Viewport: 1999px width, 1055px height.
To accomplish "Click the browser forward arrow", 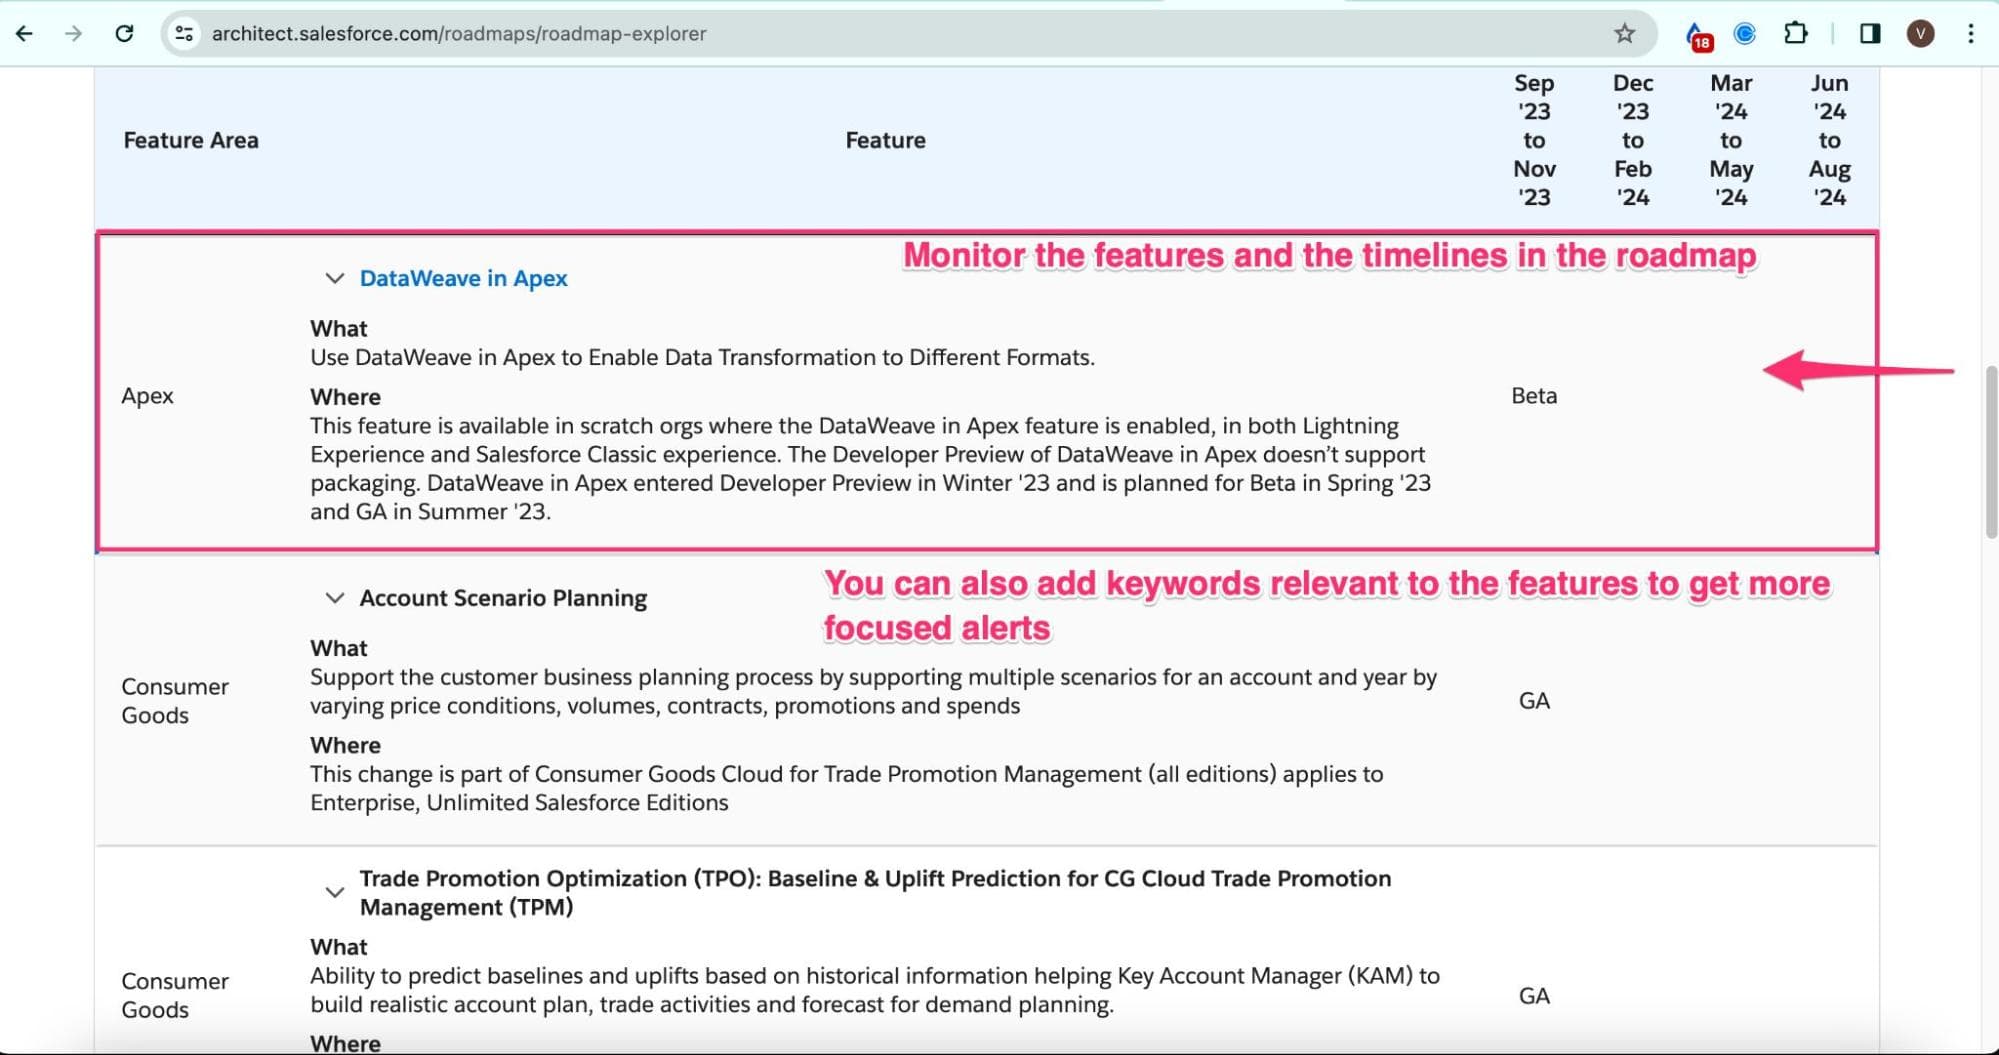I will pos(73,34).
